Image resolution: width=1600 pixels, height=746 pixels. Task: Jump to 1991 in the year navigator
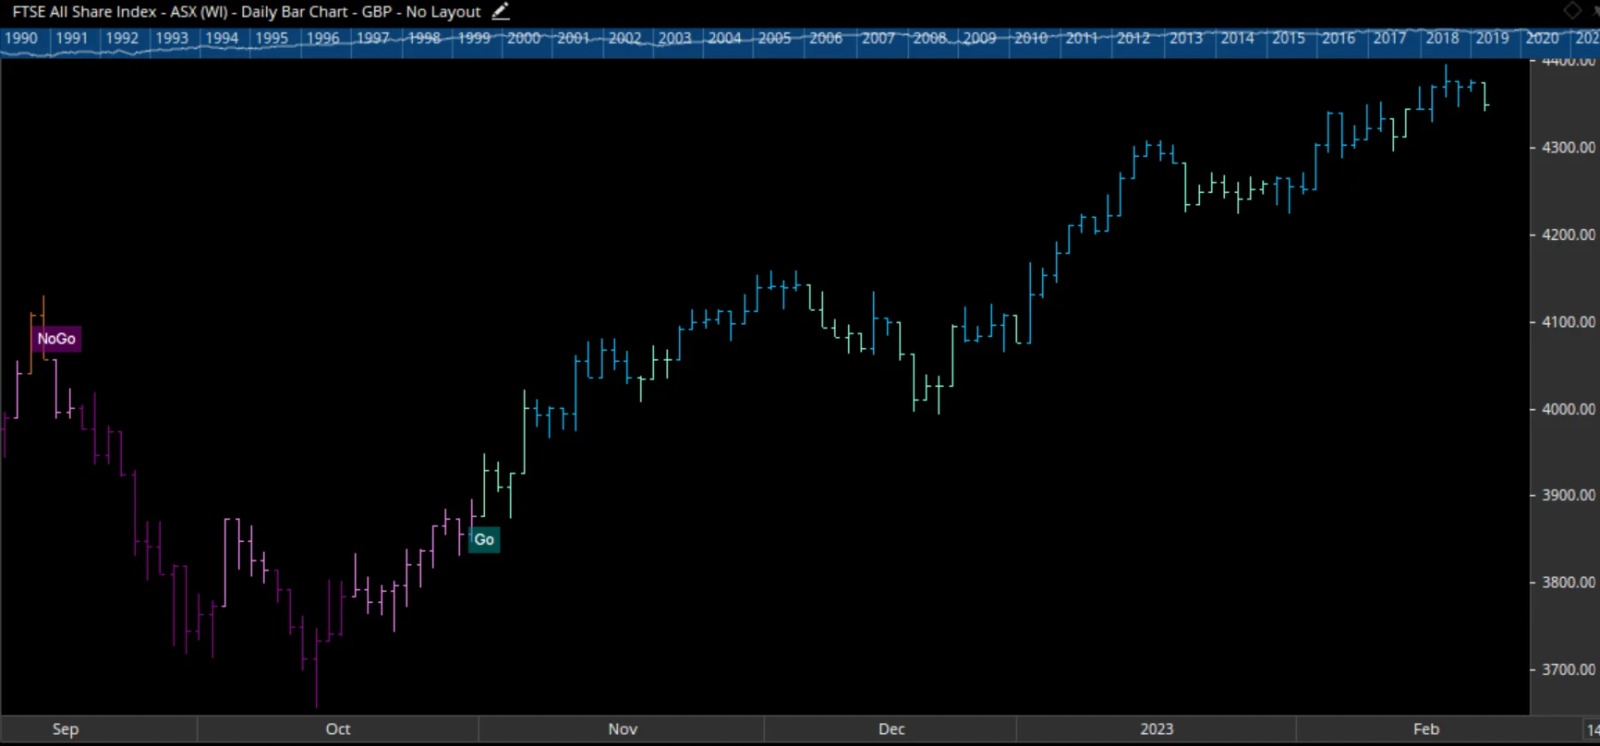[71, 38]
